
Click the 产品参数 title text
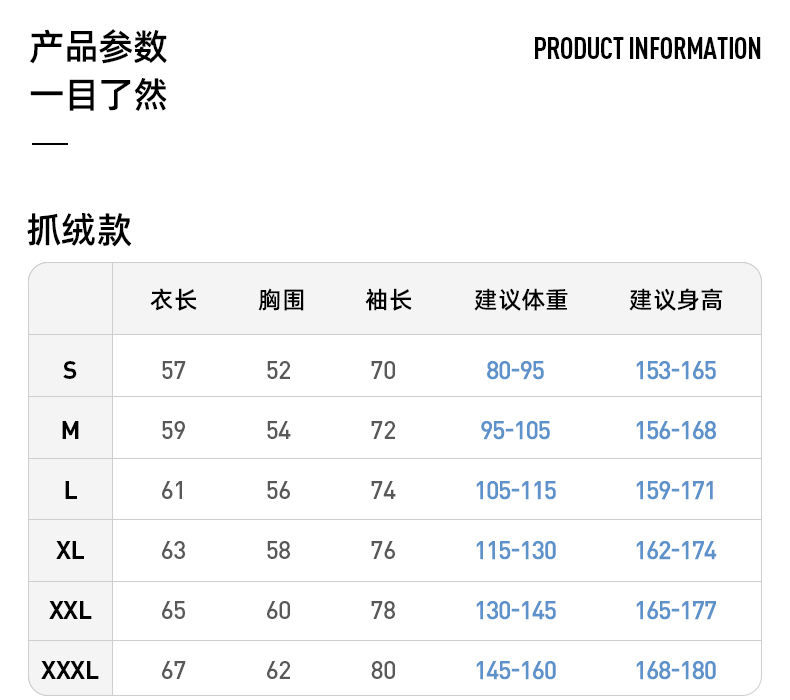[98, 47]
